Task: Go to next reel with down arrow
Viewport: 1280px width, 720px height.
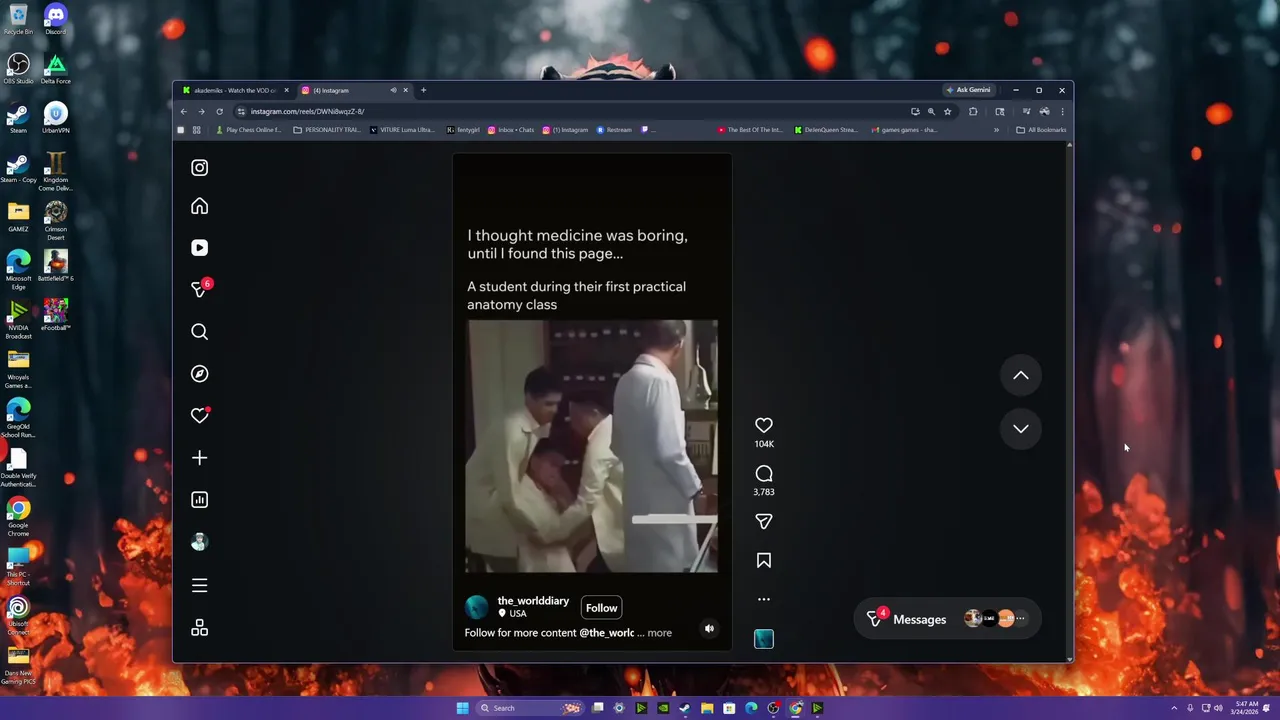Action: point(1021,429)
